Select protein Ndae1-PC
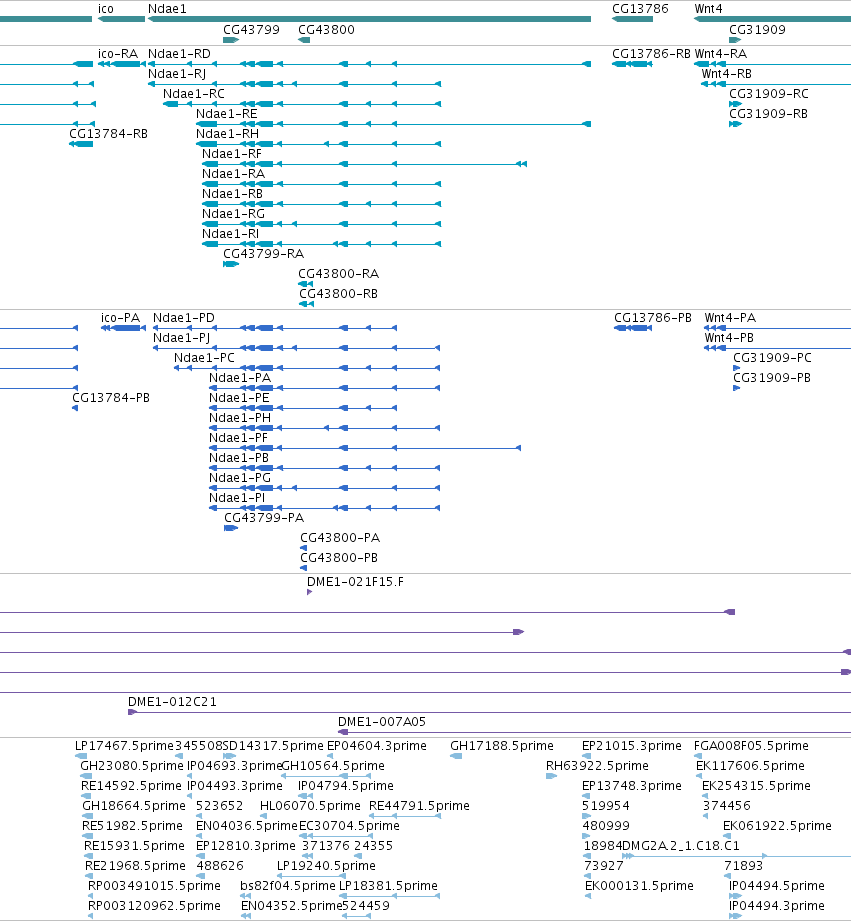 pos(307,368)
